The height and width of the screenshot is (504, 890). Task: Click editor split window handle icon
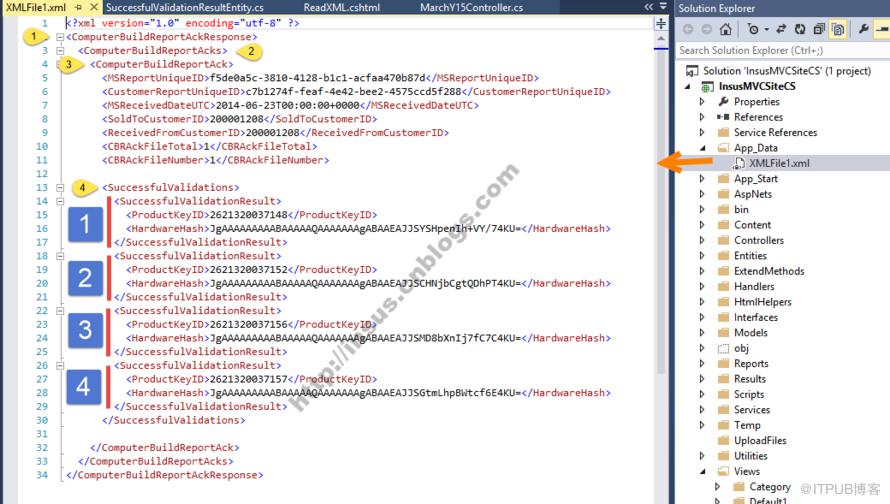coord(661,23)
